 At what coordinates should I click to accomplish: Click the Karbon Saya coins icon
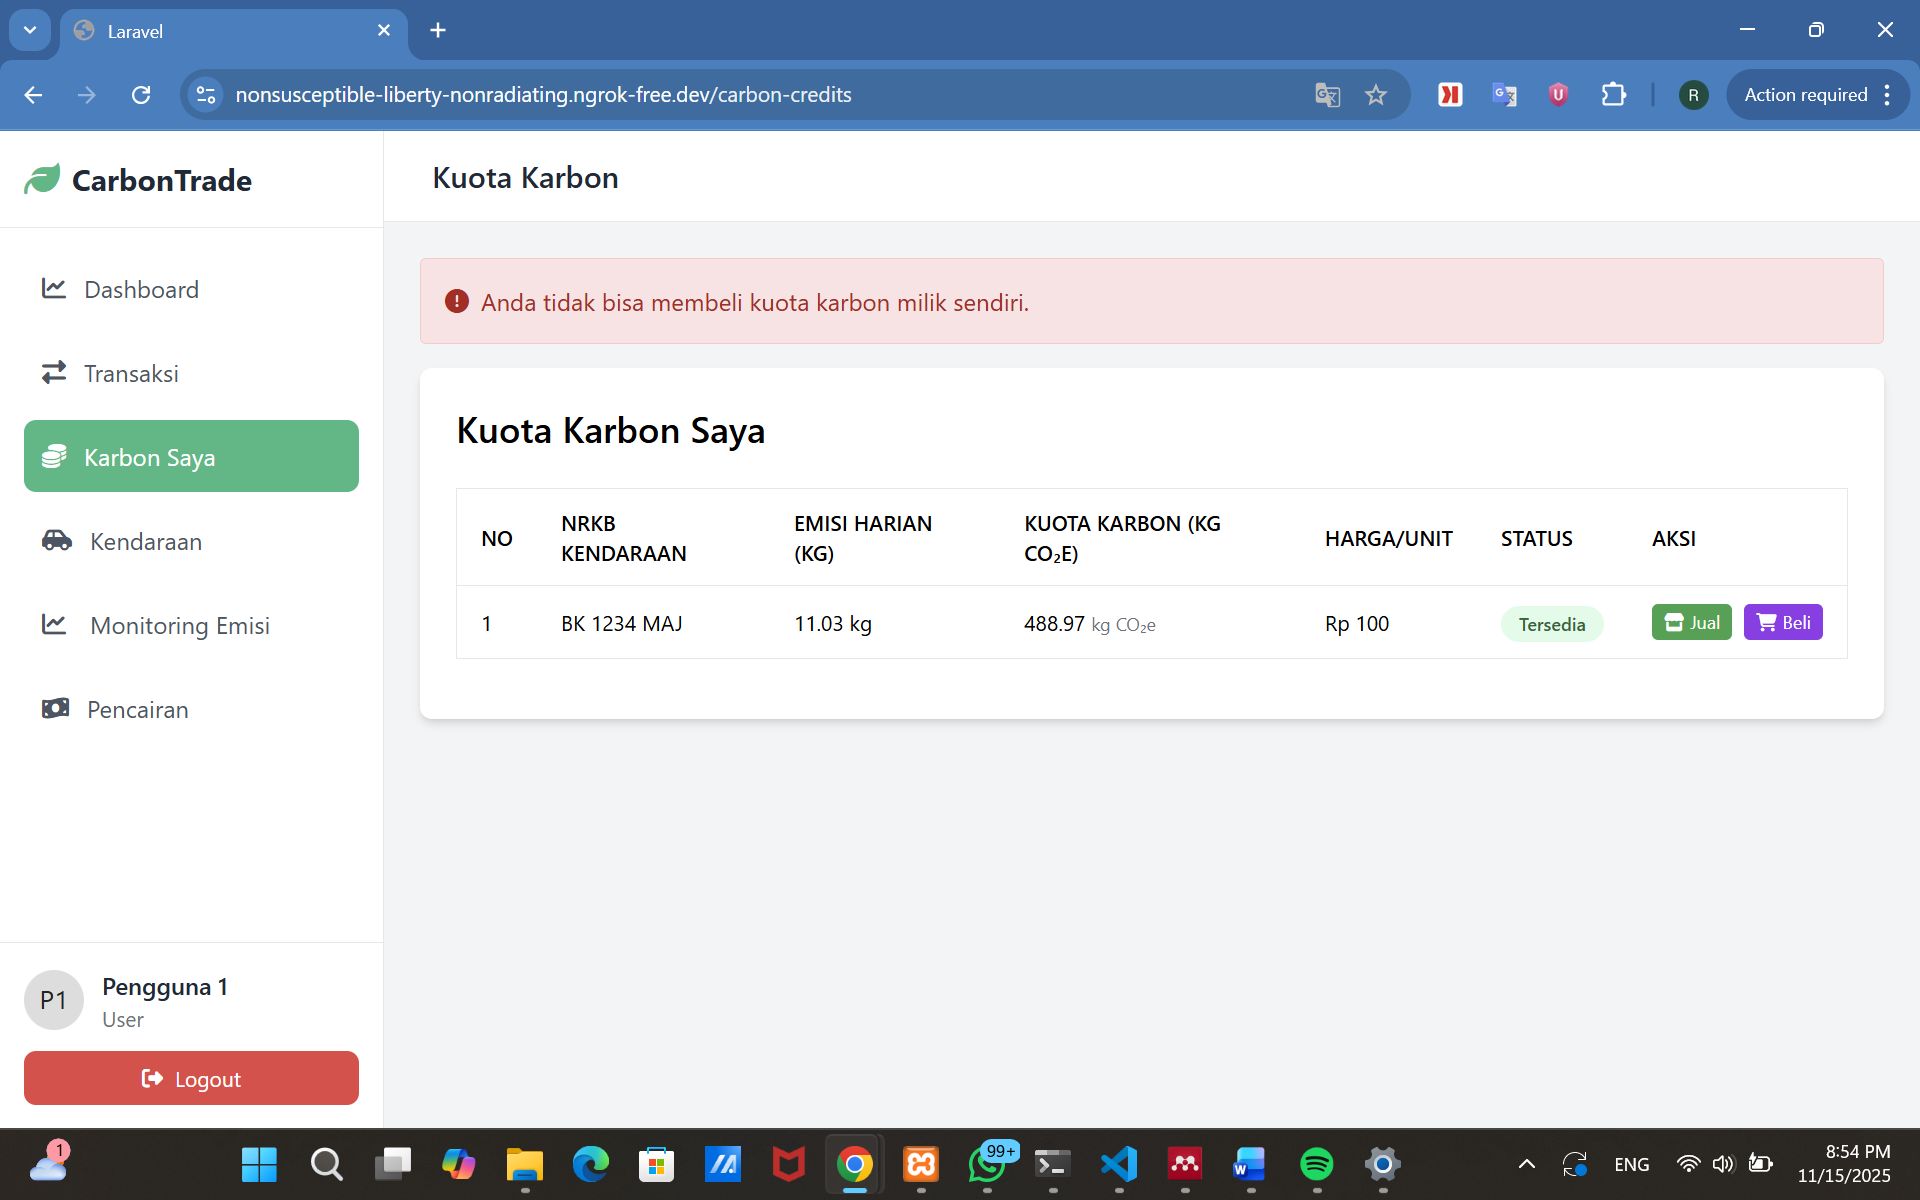tap(54, 457)
